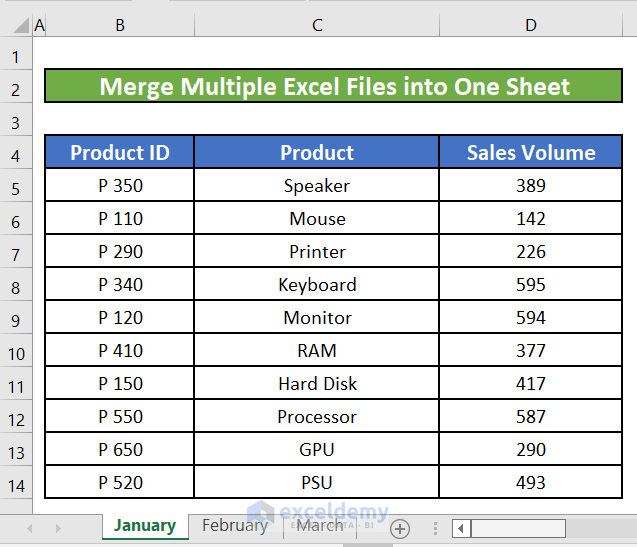Select column B header

point(120,25)
